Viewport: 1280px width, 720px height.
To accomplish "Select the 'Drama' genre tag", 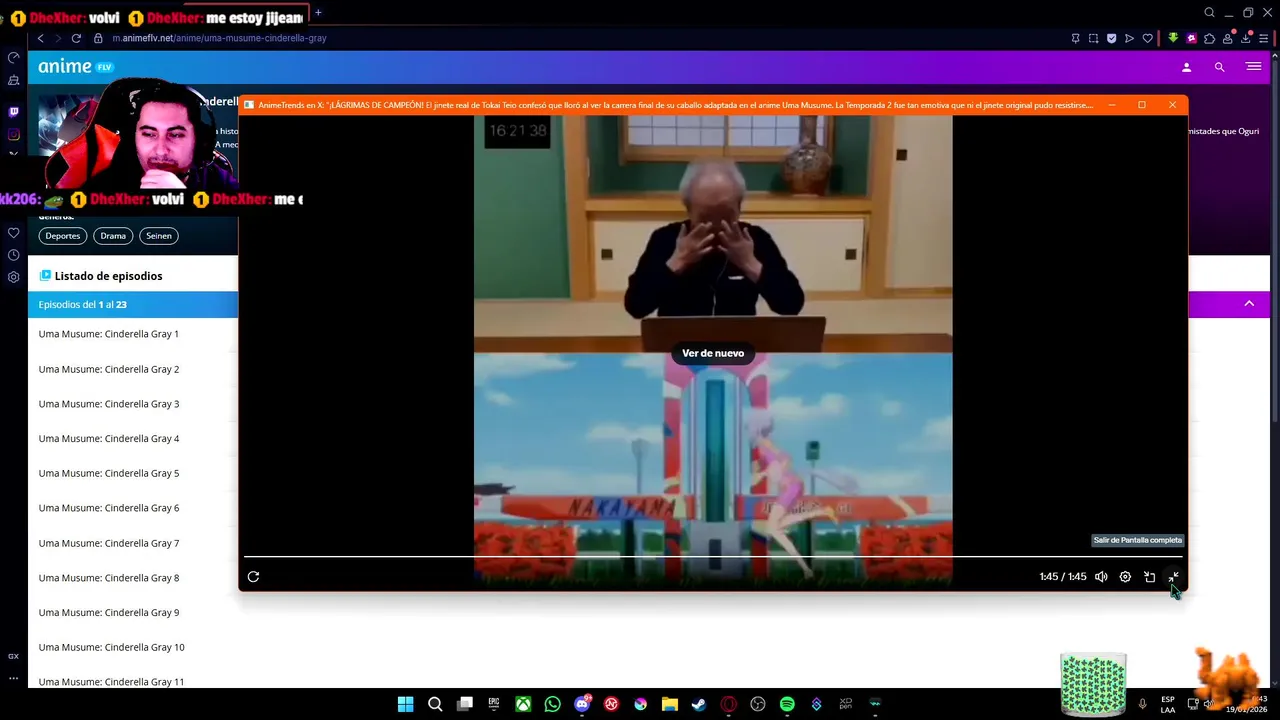I will [x=113, y=236].
